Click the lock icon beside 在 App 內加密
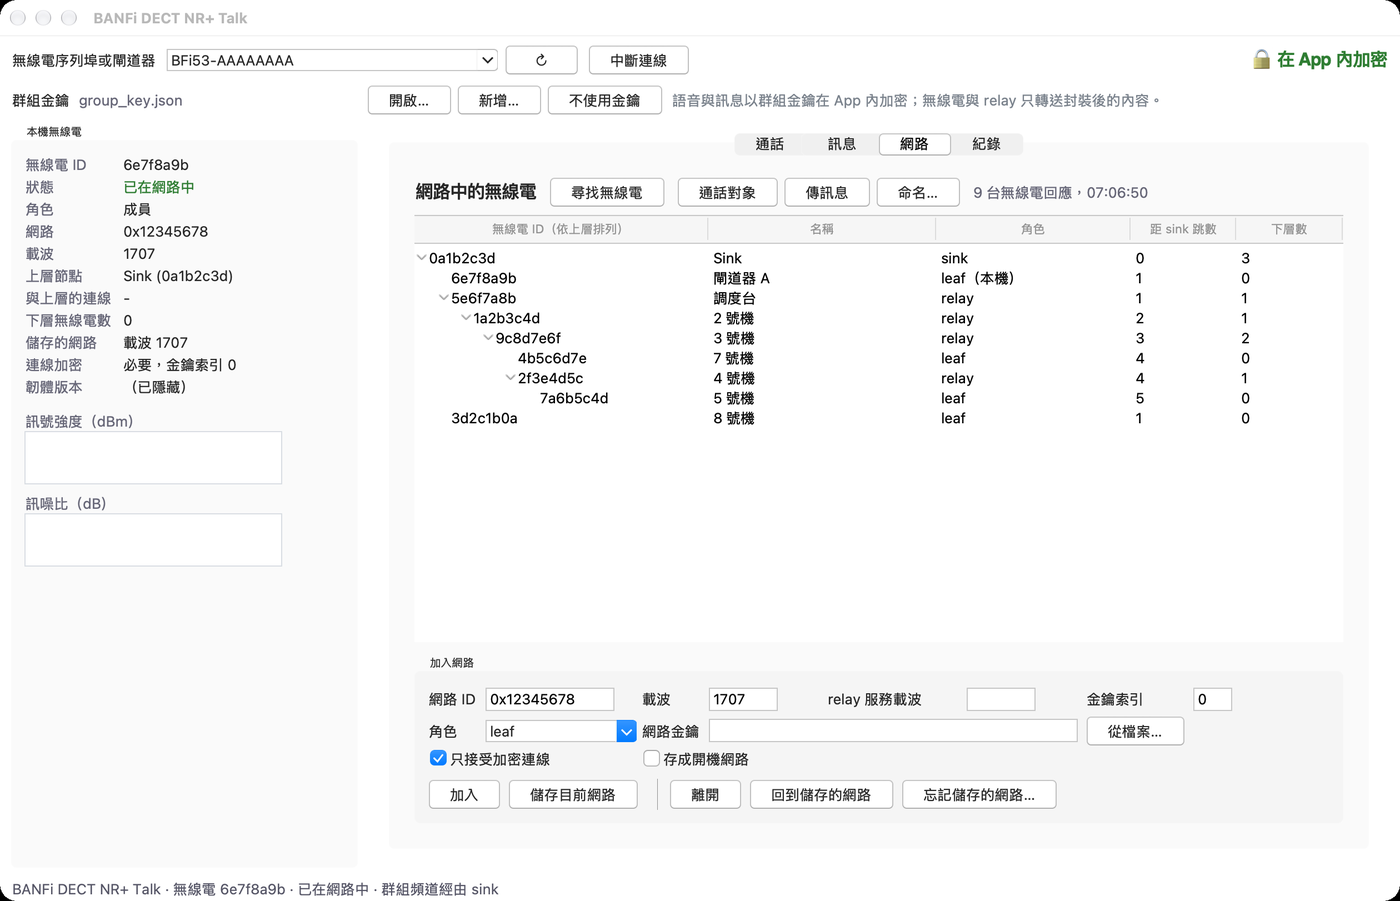1400x901 pixels. pos(1261,60)
